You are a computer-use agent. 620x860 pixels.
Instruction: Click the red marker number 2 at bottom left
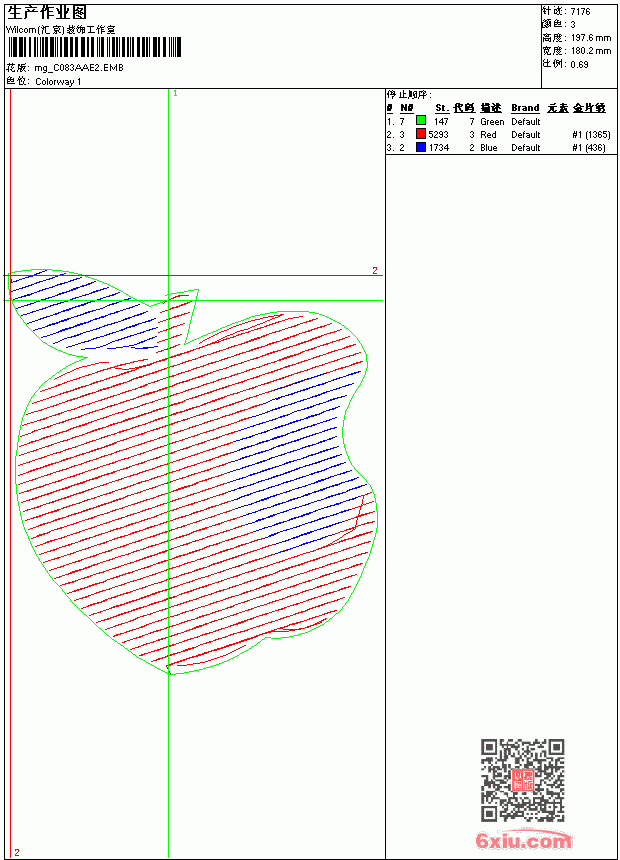[17, 852]
